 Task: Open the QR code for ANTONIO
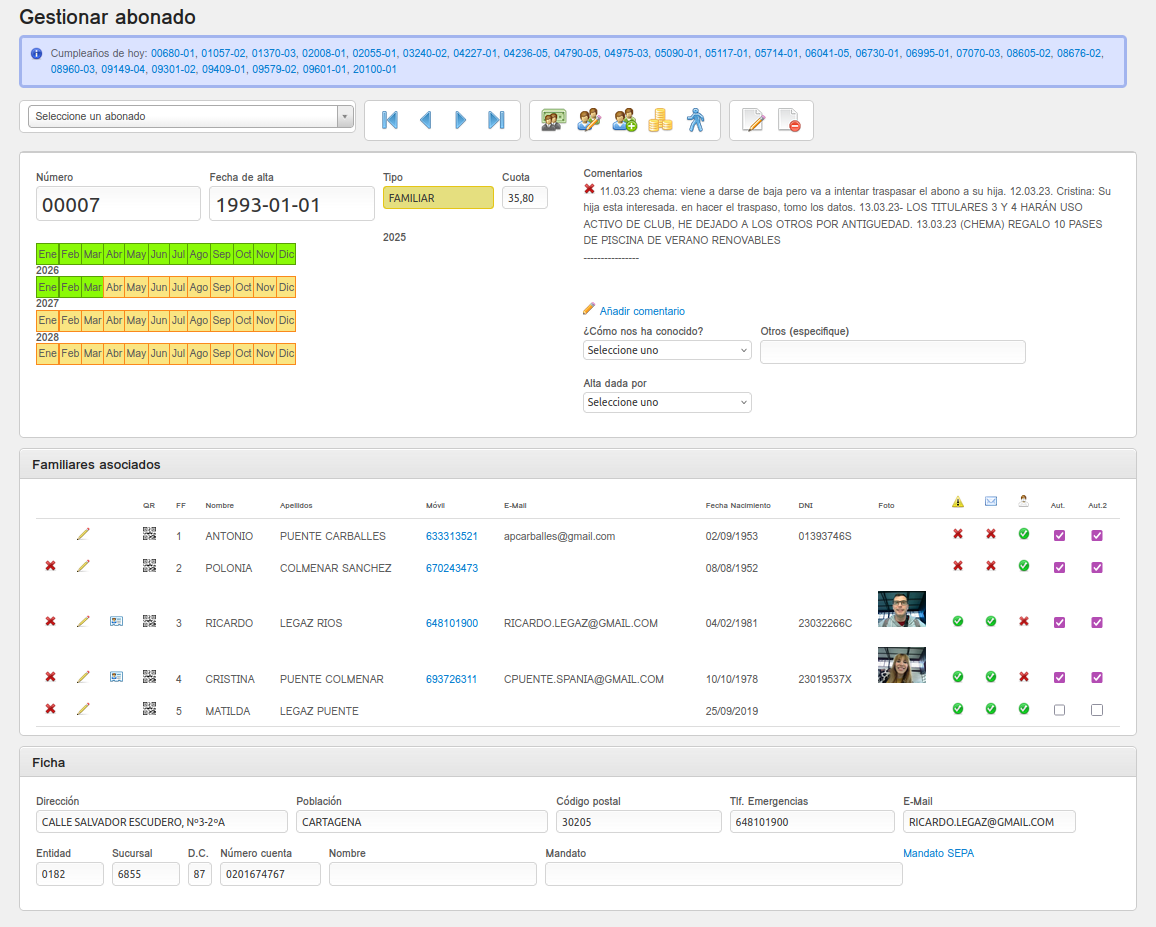tap(150, 535)
